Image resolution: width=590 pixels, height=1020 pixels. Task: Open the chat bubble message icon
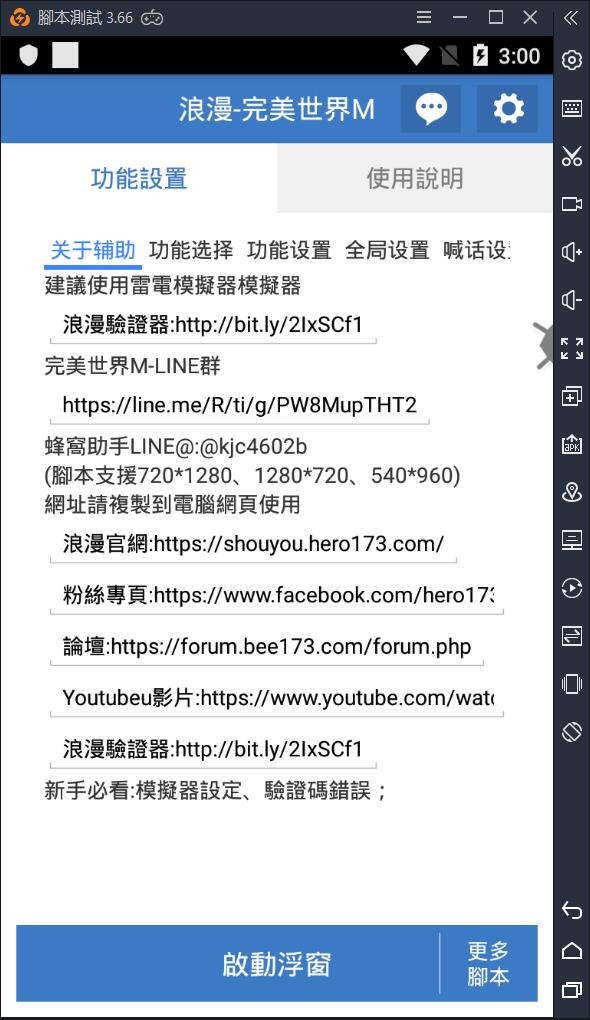[x=431, y=109]
